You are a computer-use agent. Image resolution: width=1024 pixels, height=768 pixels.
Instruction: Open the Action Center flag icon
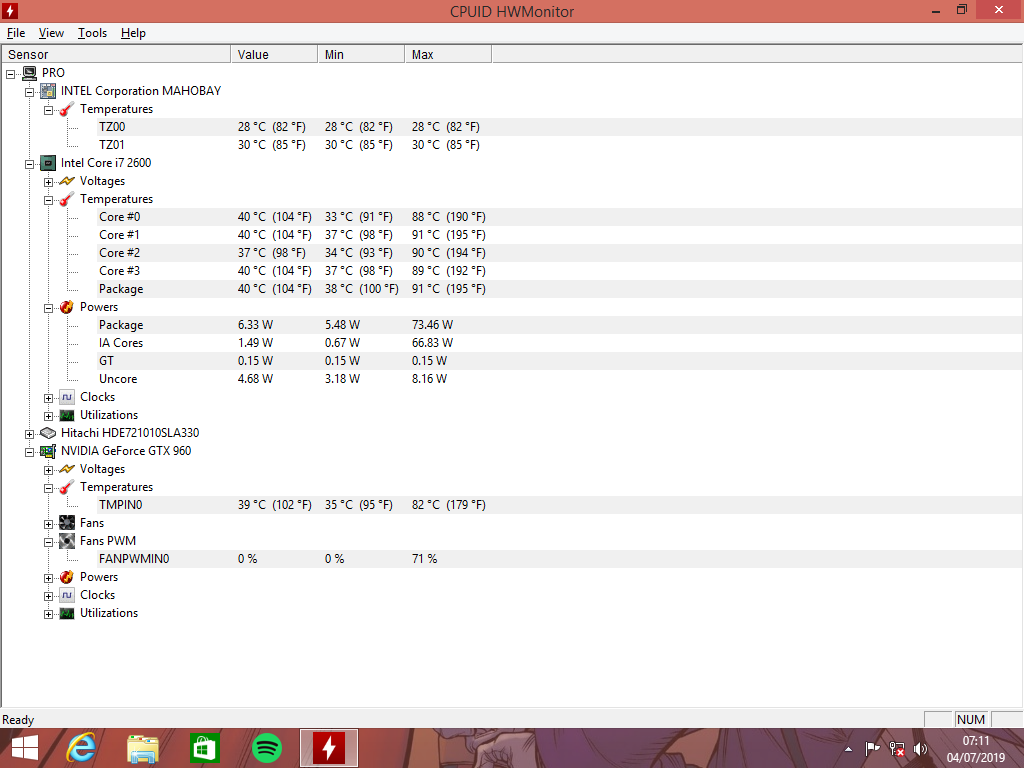coord(872,749)
